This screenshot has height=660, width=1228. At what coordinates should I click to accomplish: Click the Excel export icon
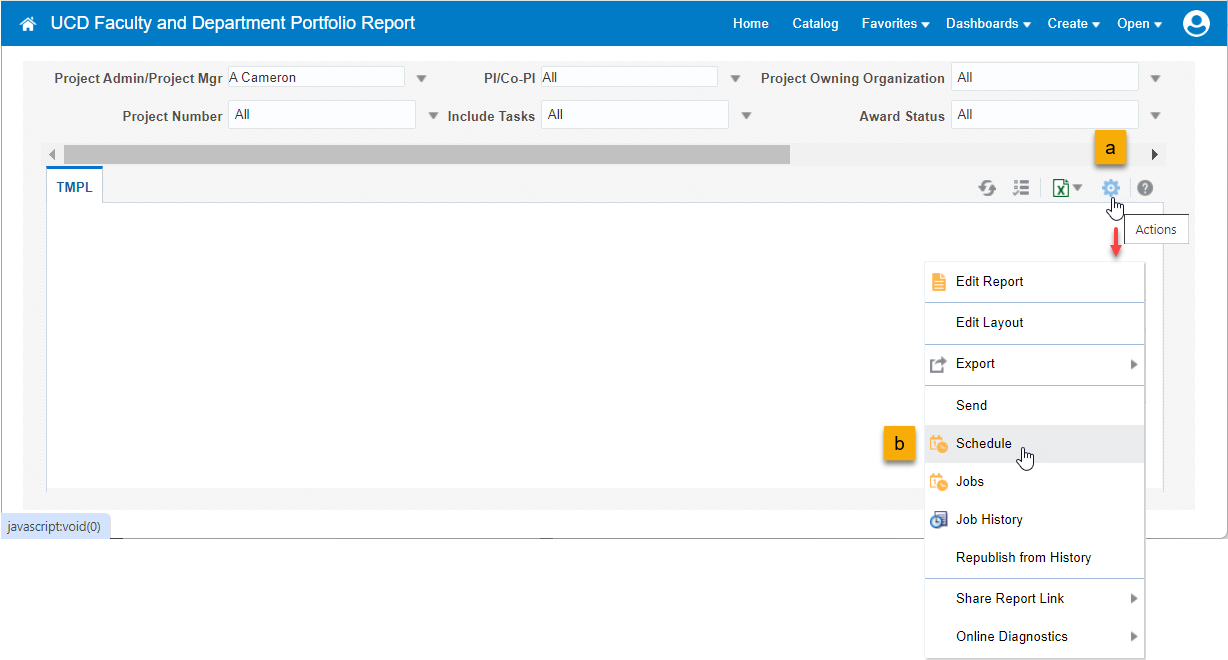point(1062,188)
